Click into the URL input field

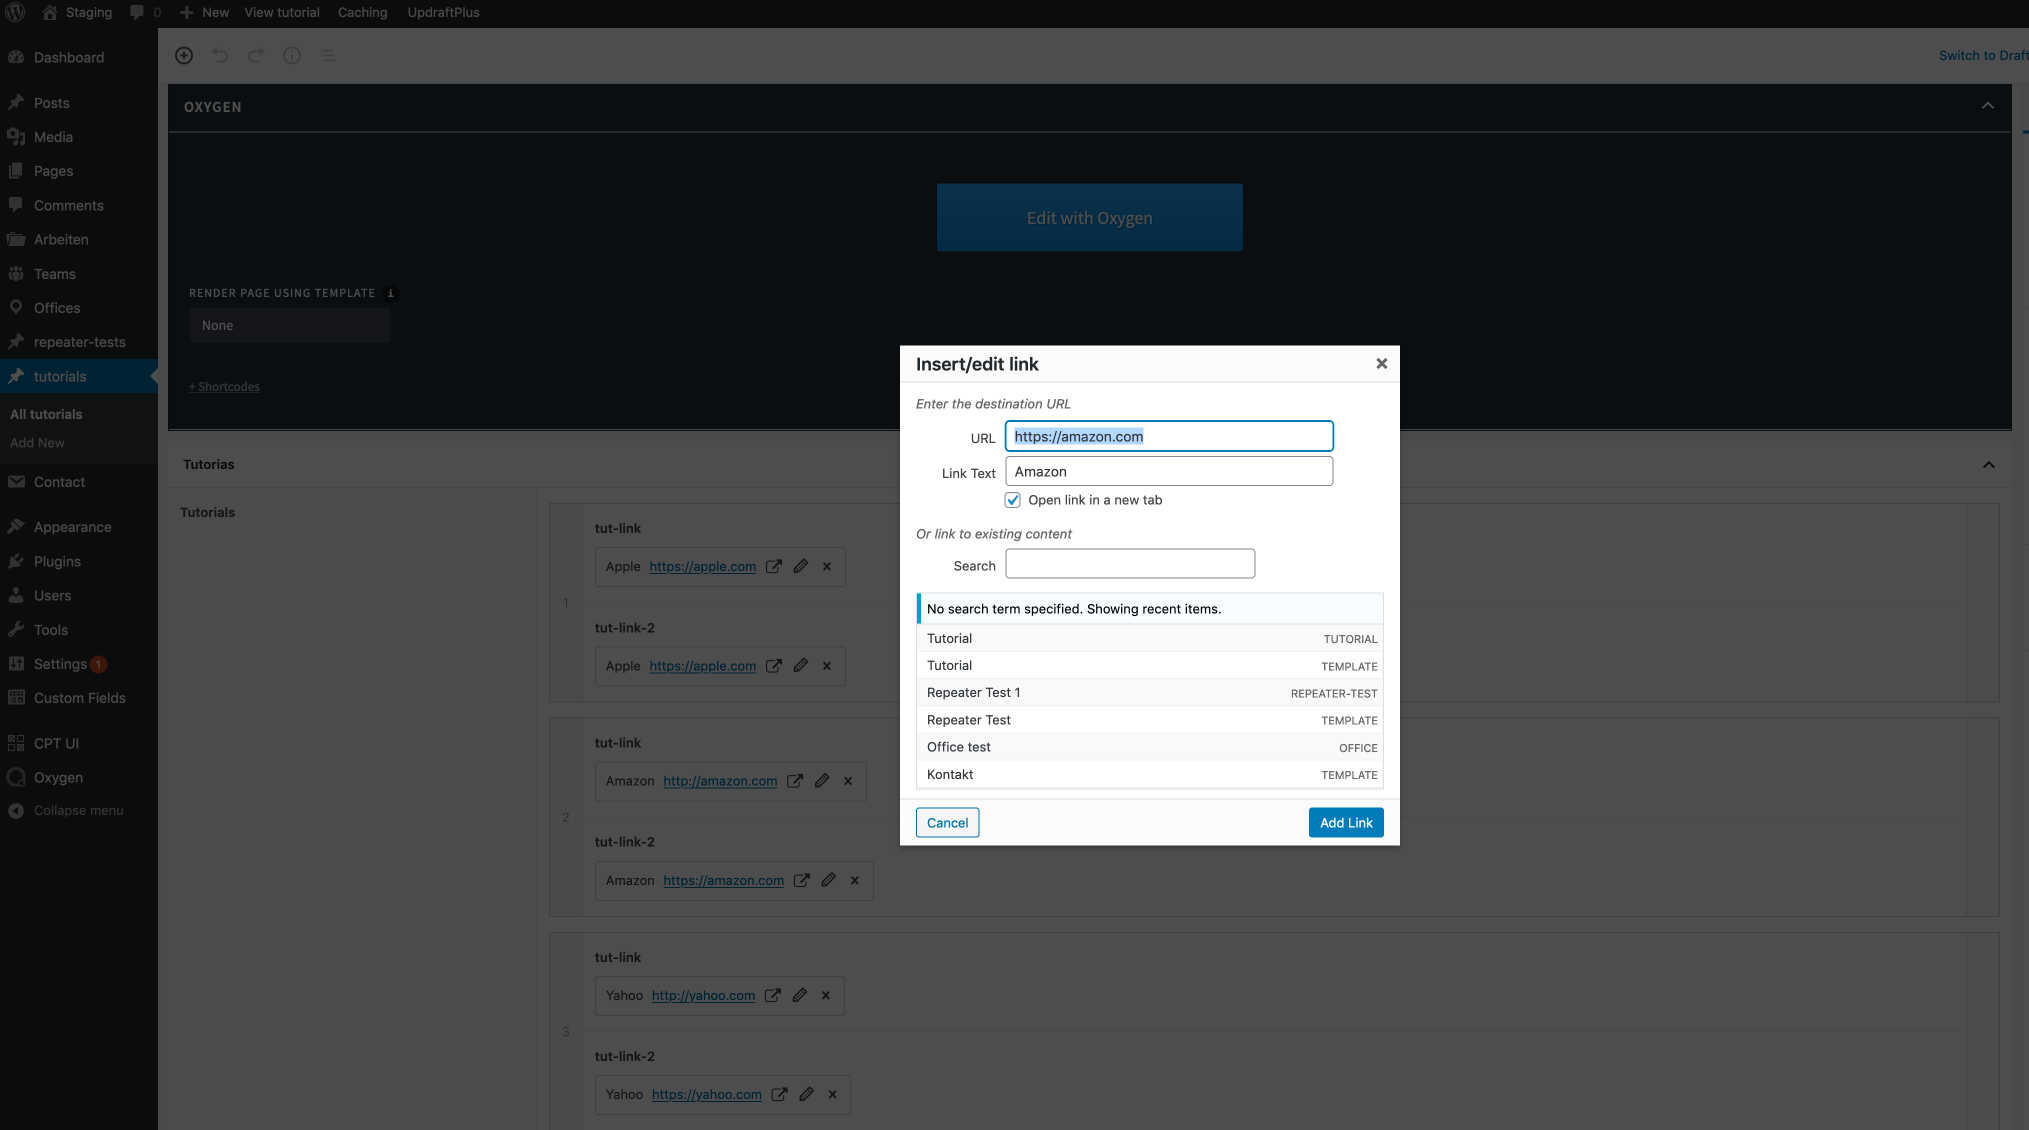pyautogui.click(x=1169, y=436)
